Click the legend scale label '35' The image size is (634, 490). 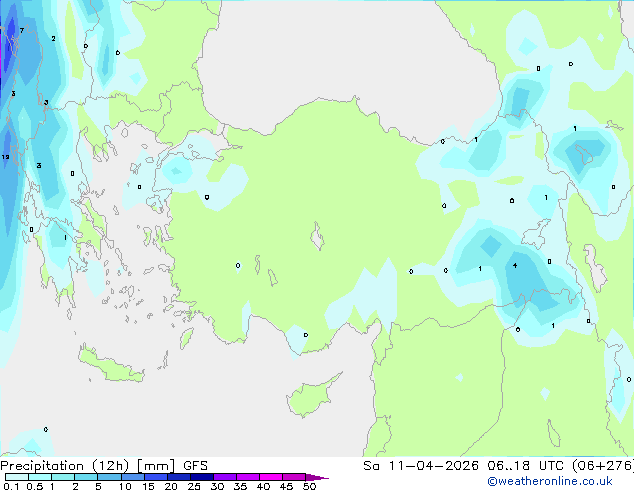point(240,486)
